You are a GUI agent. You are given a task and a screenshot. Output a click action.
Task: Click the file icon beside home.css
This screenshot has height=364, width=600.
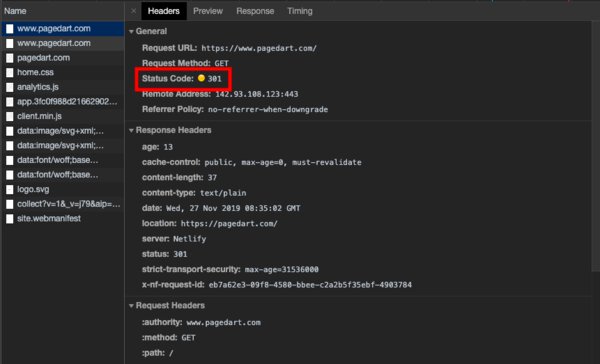10,73
